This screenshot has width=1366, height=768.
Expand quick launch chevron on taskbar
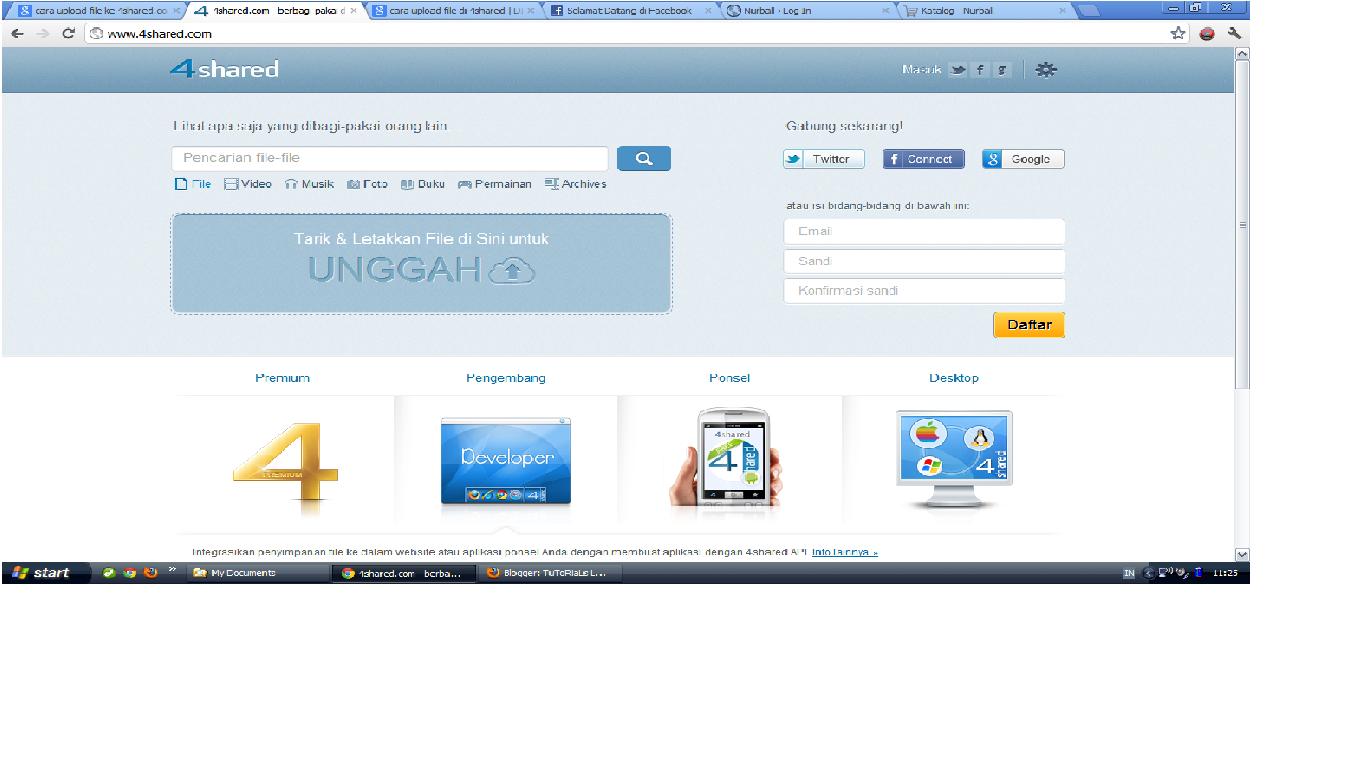(172, 572)
